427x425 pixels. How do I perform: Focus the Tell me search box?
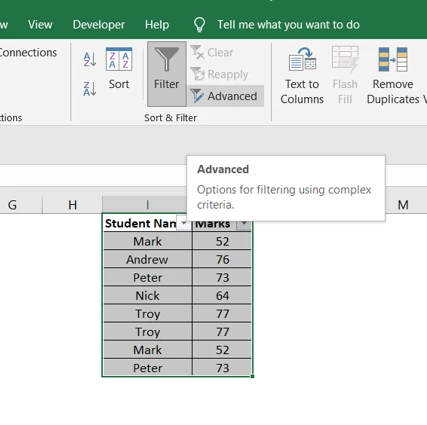288,25
